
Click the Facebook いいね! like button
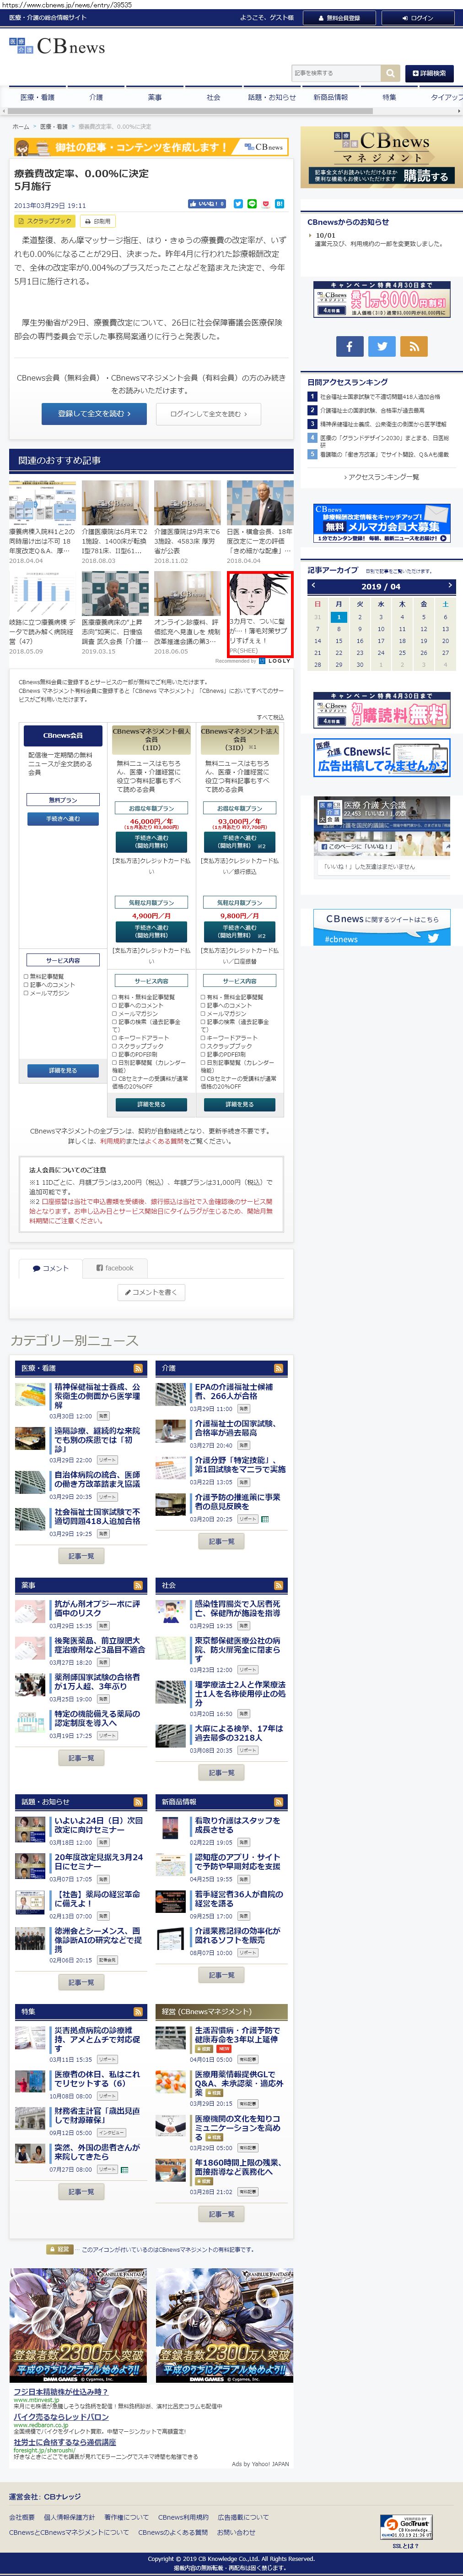pos(207,204)
